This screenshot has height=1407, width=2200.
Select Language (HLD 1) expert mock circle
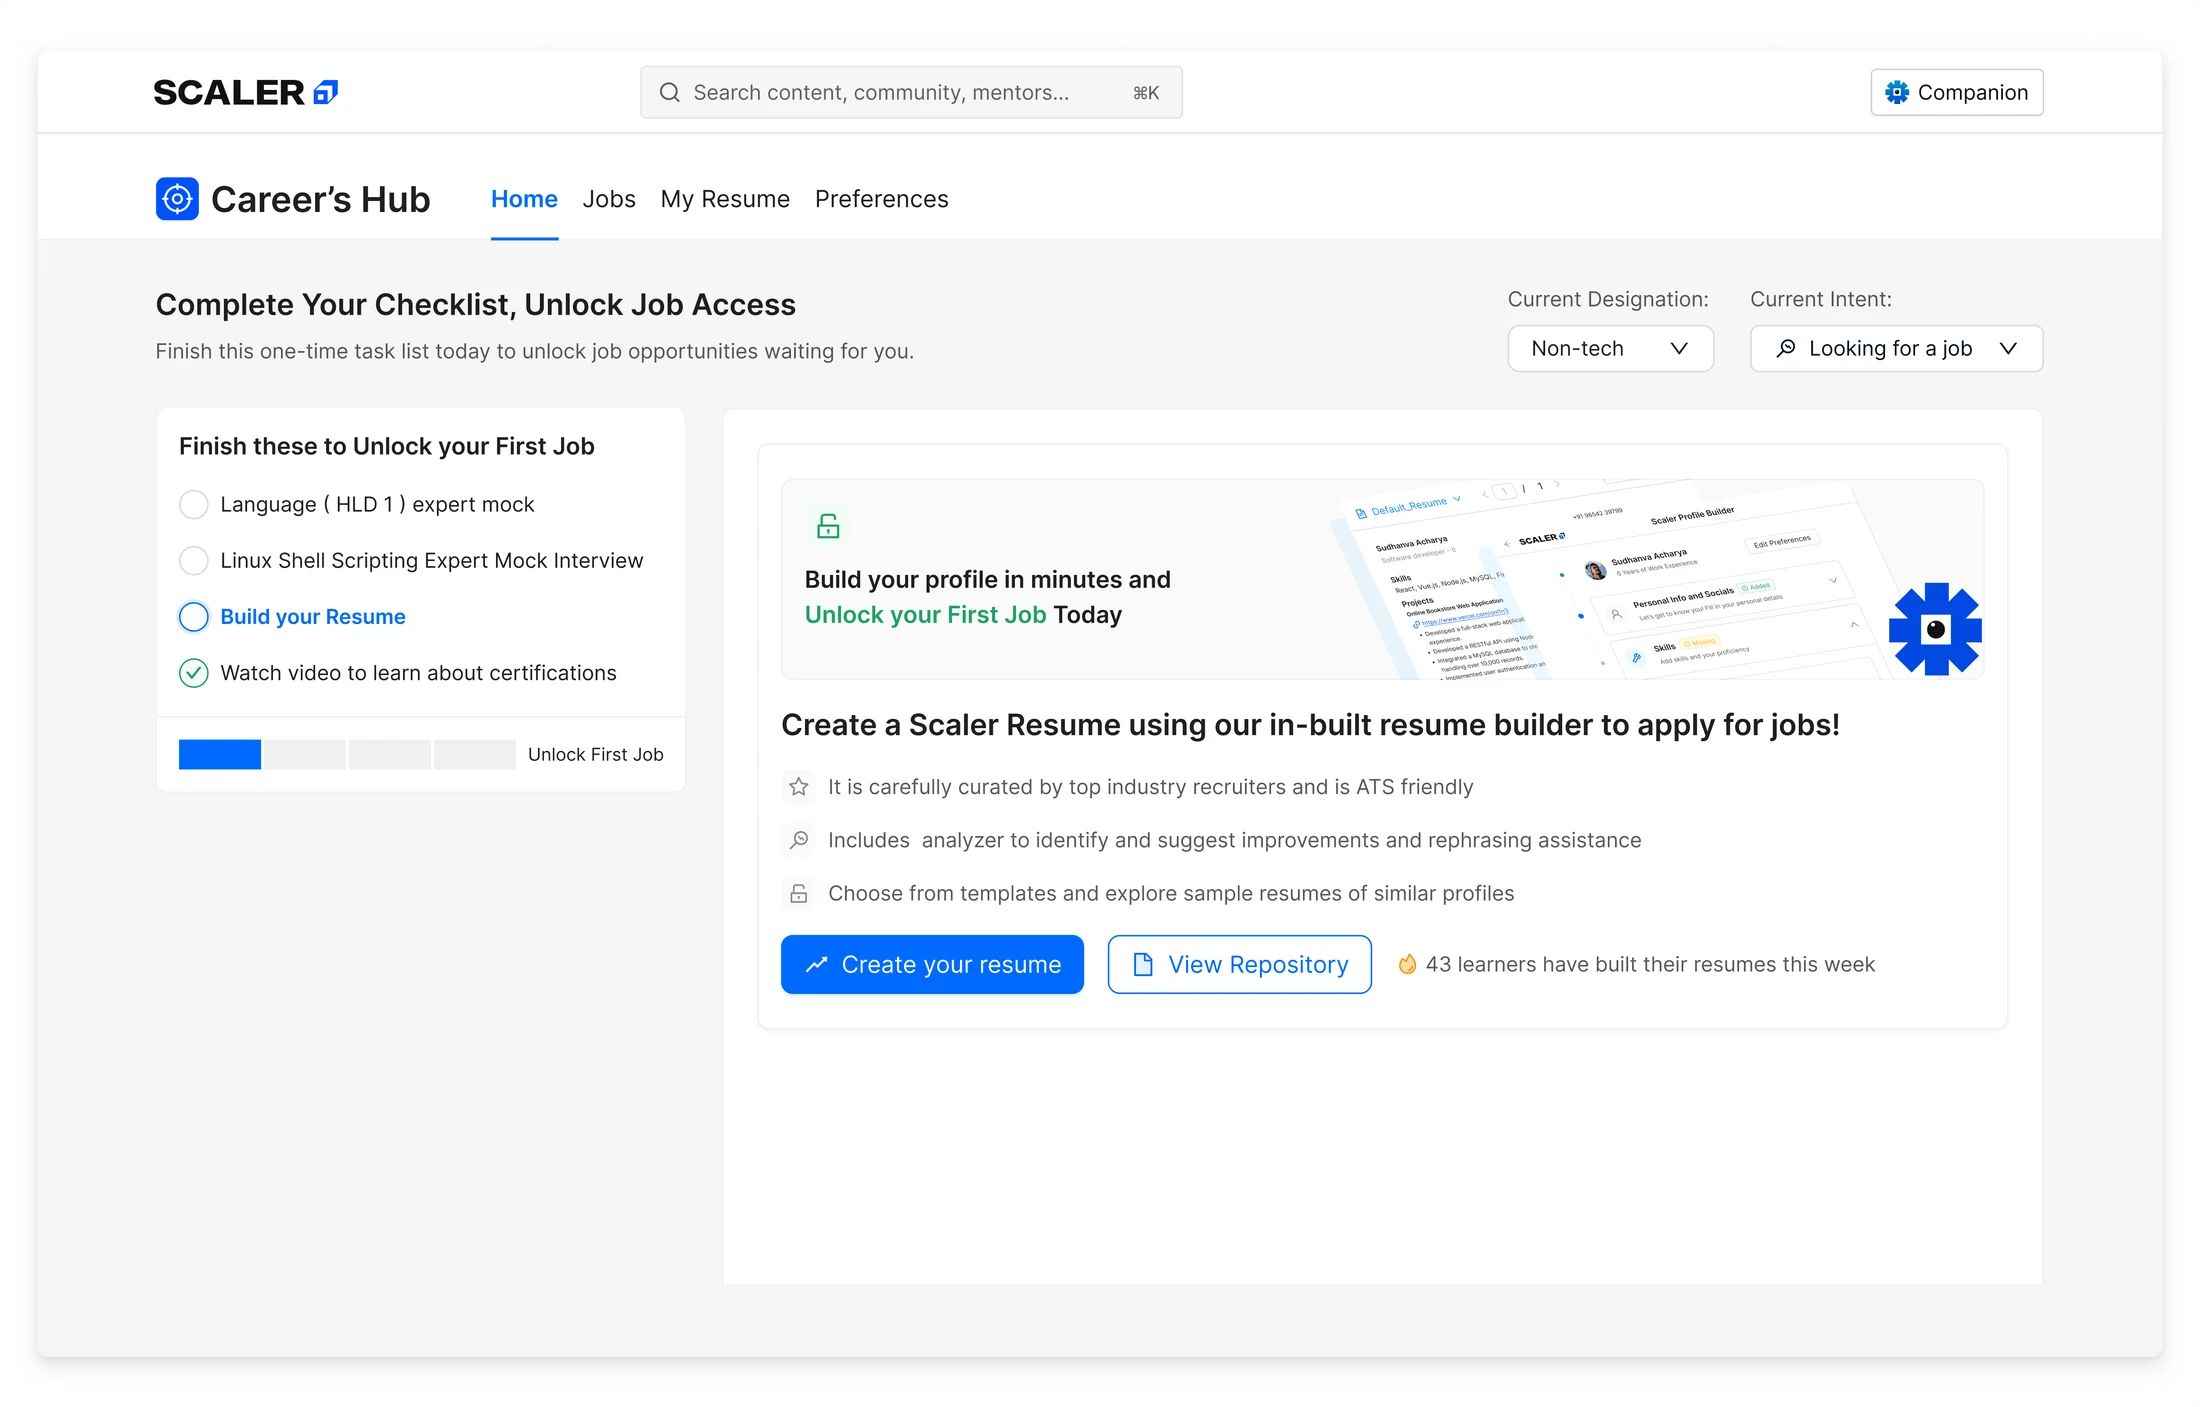(193, 504)
